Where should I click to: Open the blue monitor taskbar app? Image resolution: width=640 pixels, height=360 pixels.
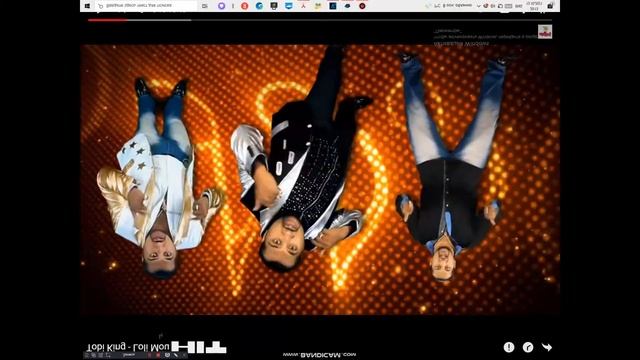click(x=289, y=6)
